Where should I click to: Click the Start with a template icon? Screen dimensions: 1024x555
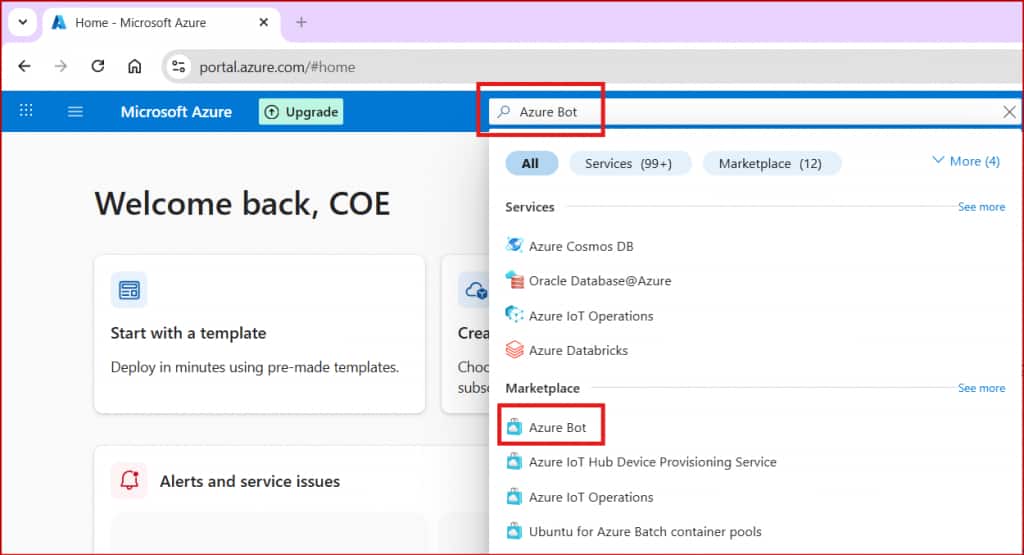pyautogui.click(x=129, y=290)
